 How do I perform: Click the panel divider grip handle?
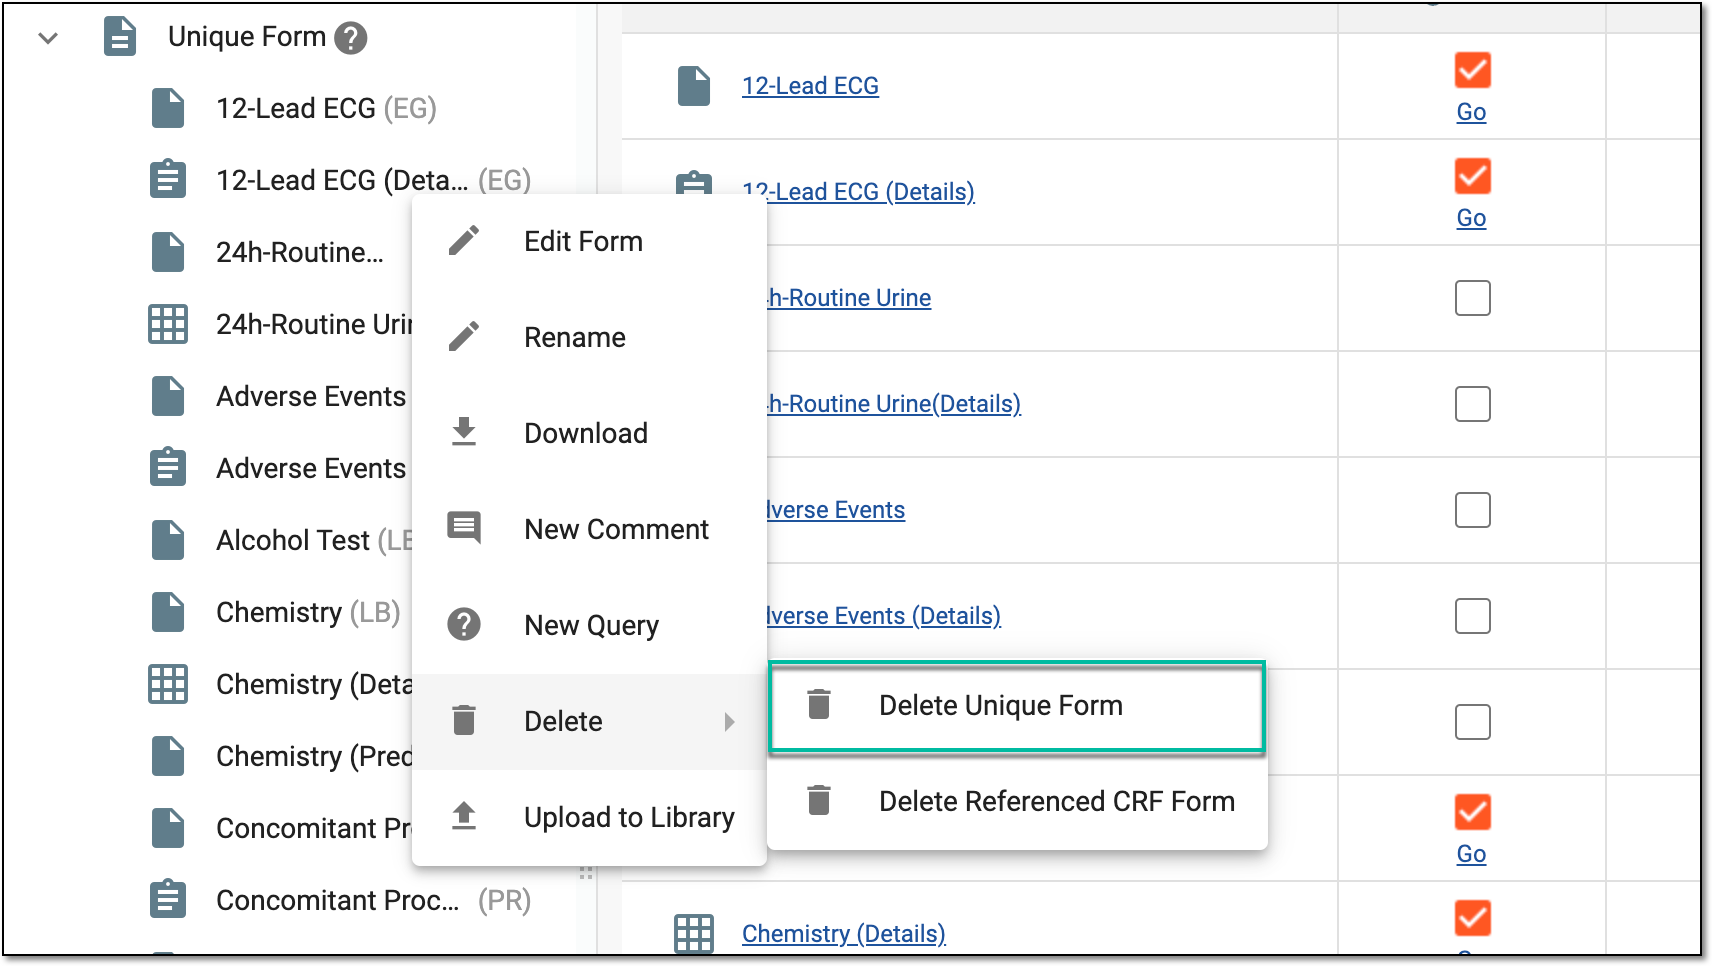pos(586,873)
